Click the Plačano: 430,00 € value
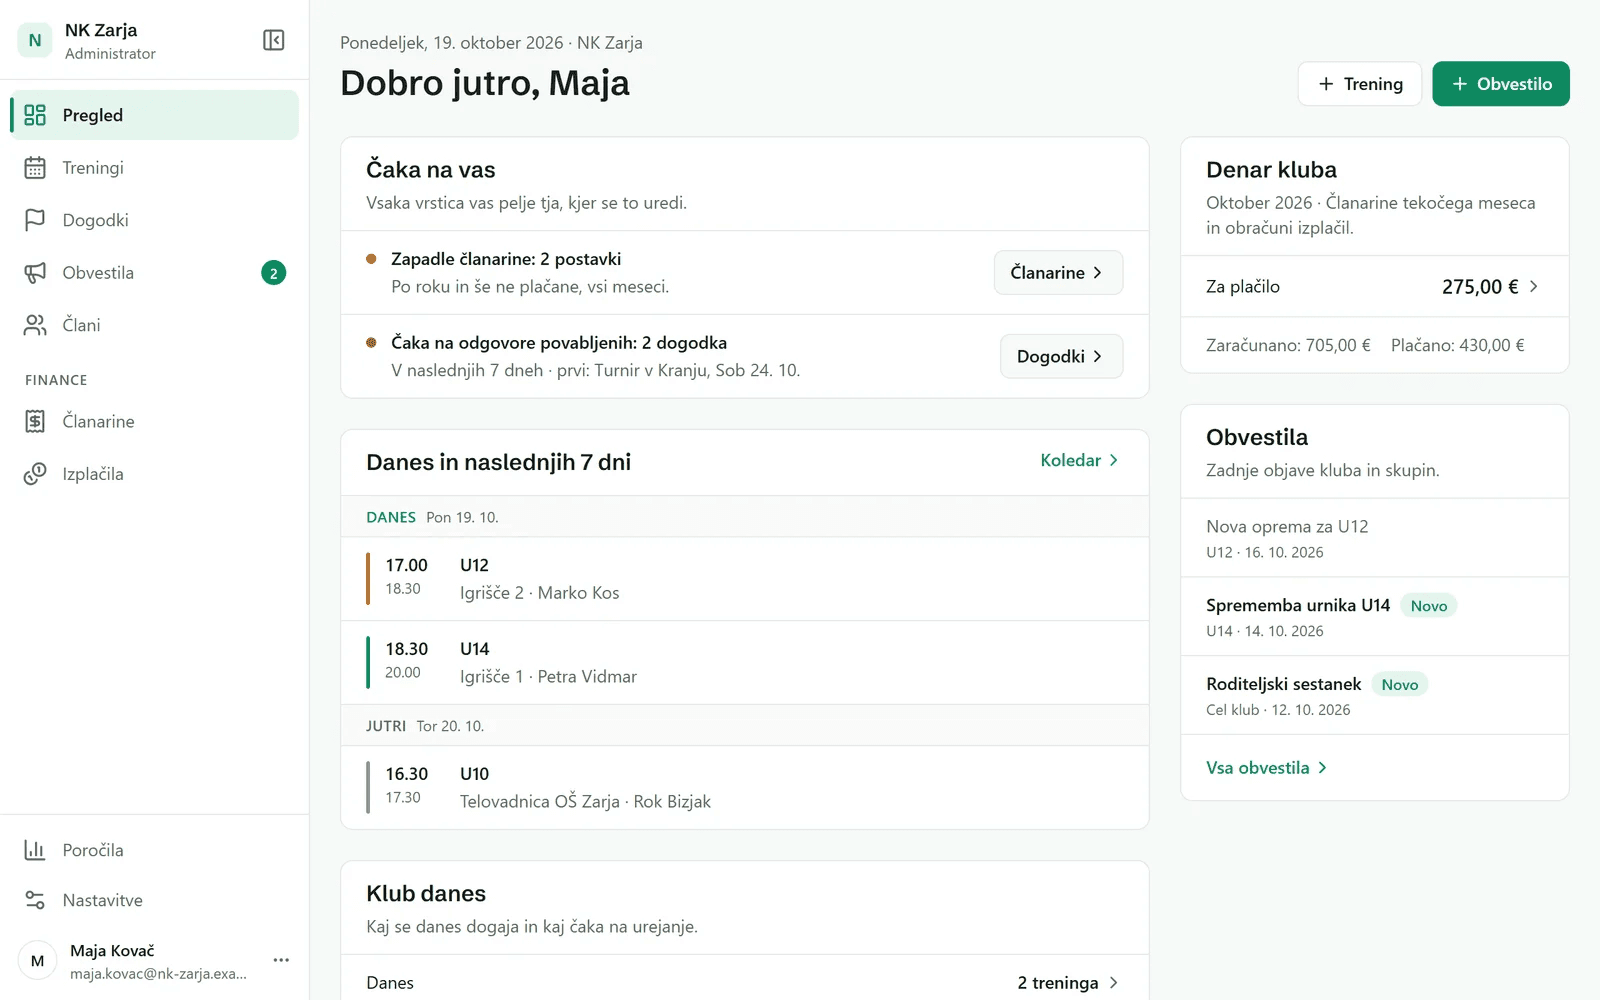1600x1000 pixels. 1458,345
